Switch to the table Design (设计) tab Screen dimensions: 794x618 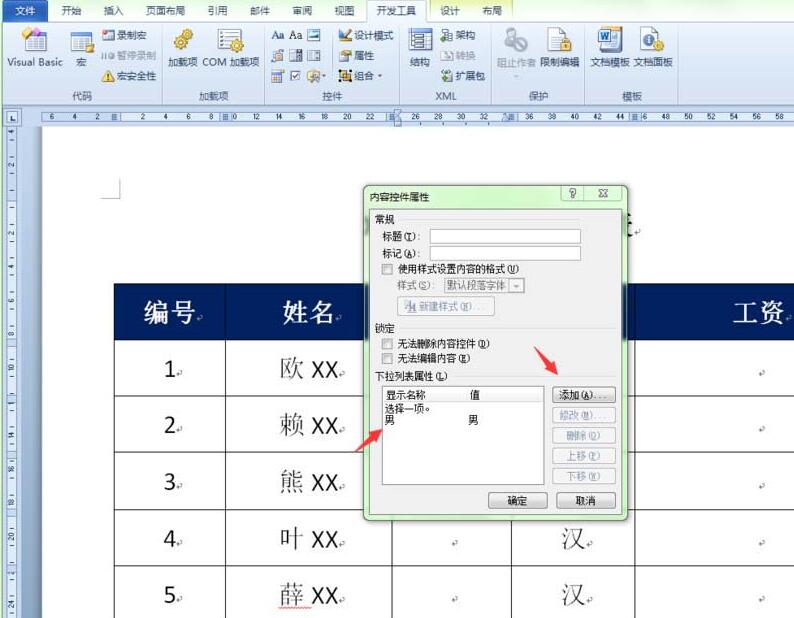tap(450, 10)
